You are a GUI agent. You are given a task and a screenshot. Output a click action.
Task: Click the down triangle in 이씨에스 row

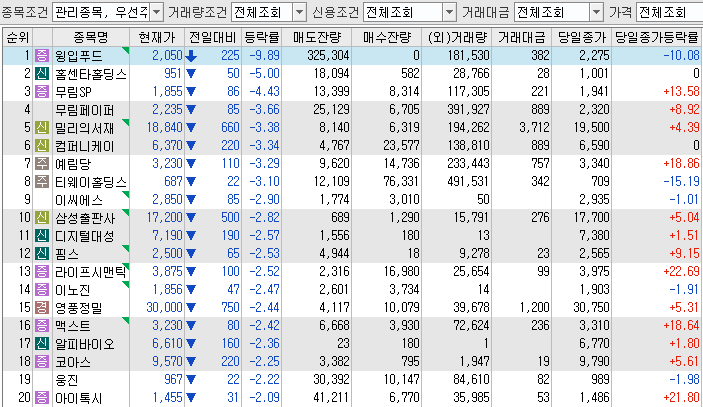click(191, 200)
